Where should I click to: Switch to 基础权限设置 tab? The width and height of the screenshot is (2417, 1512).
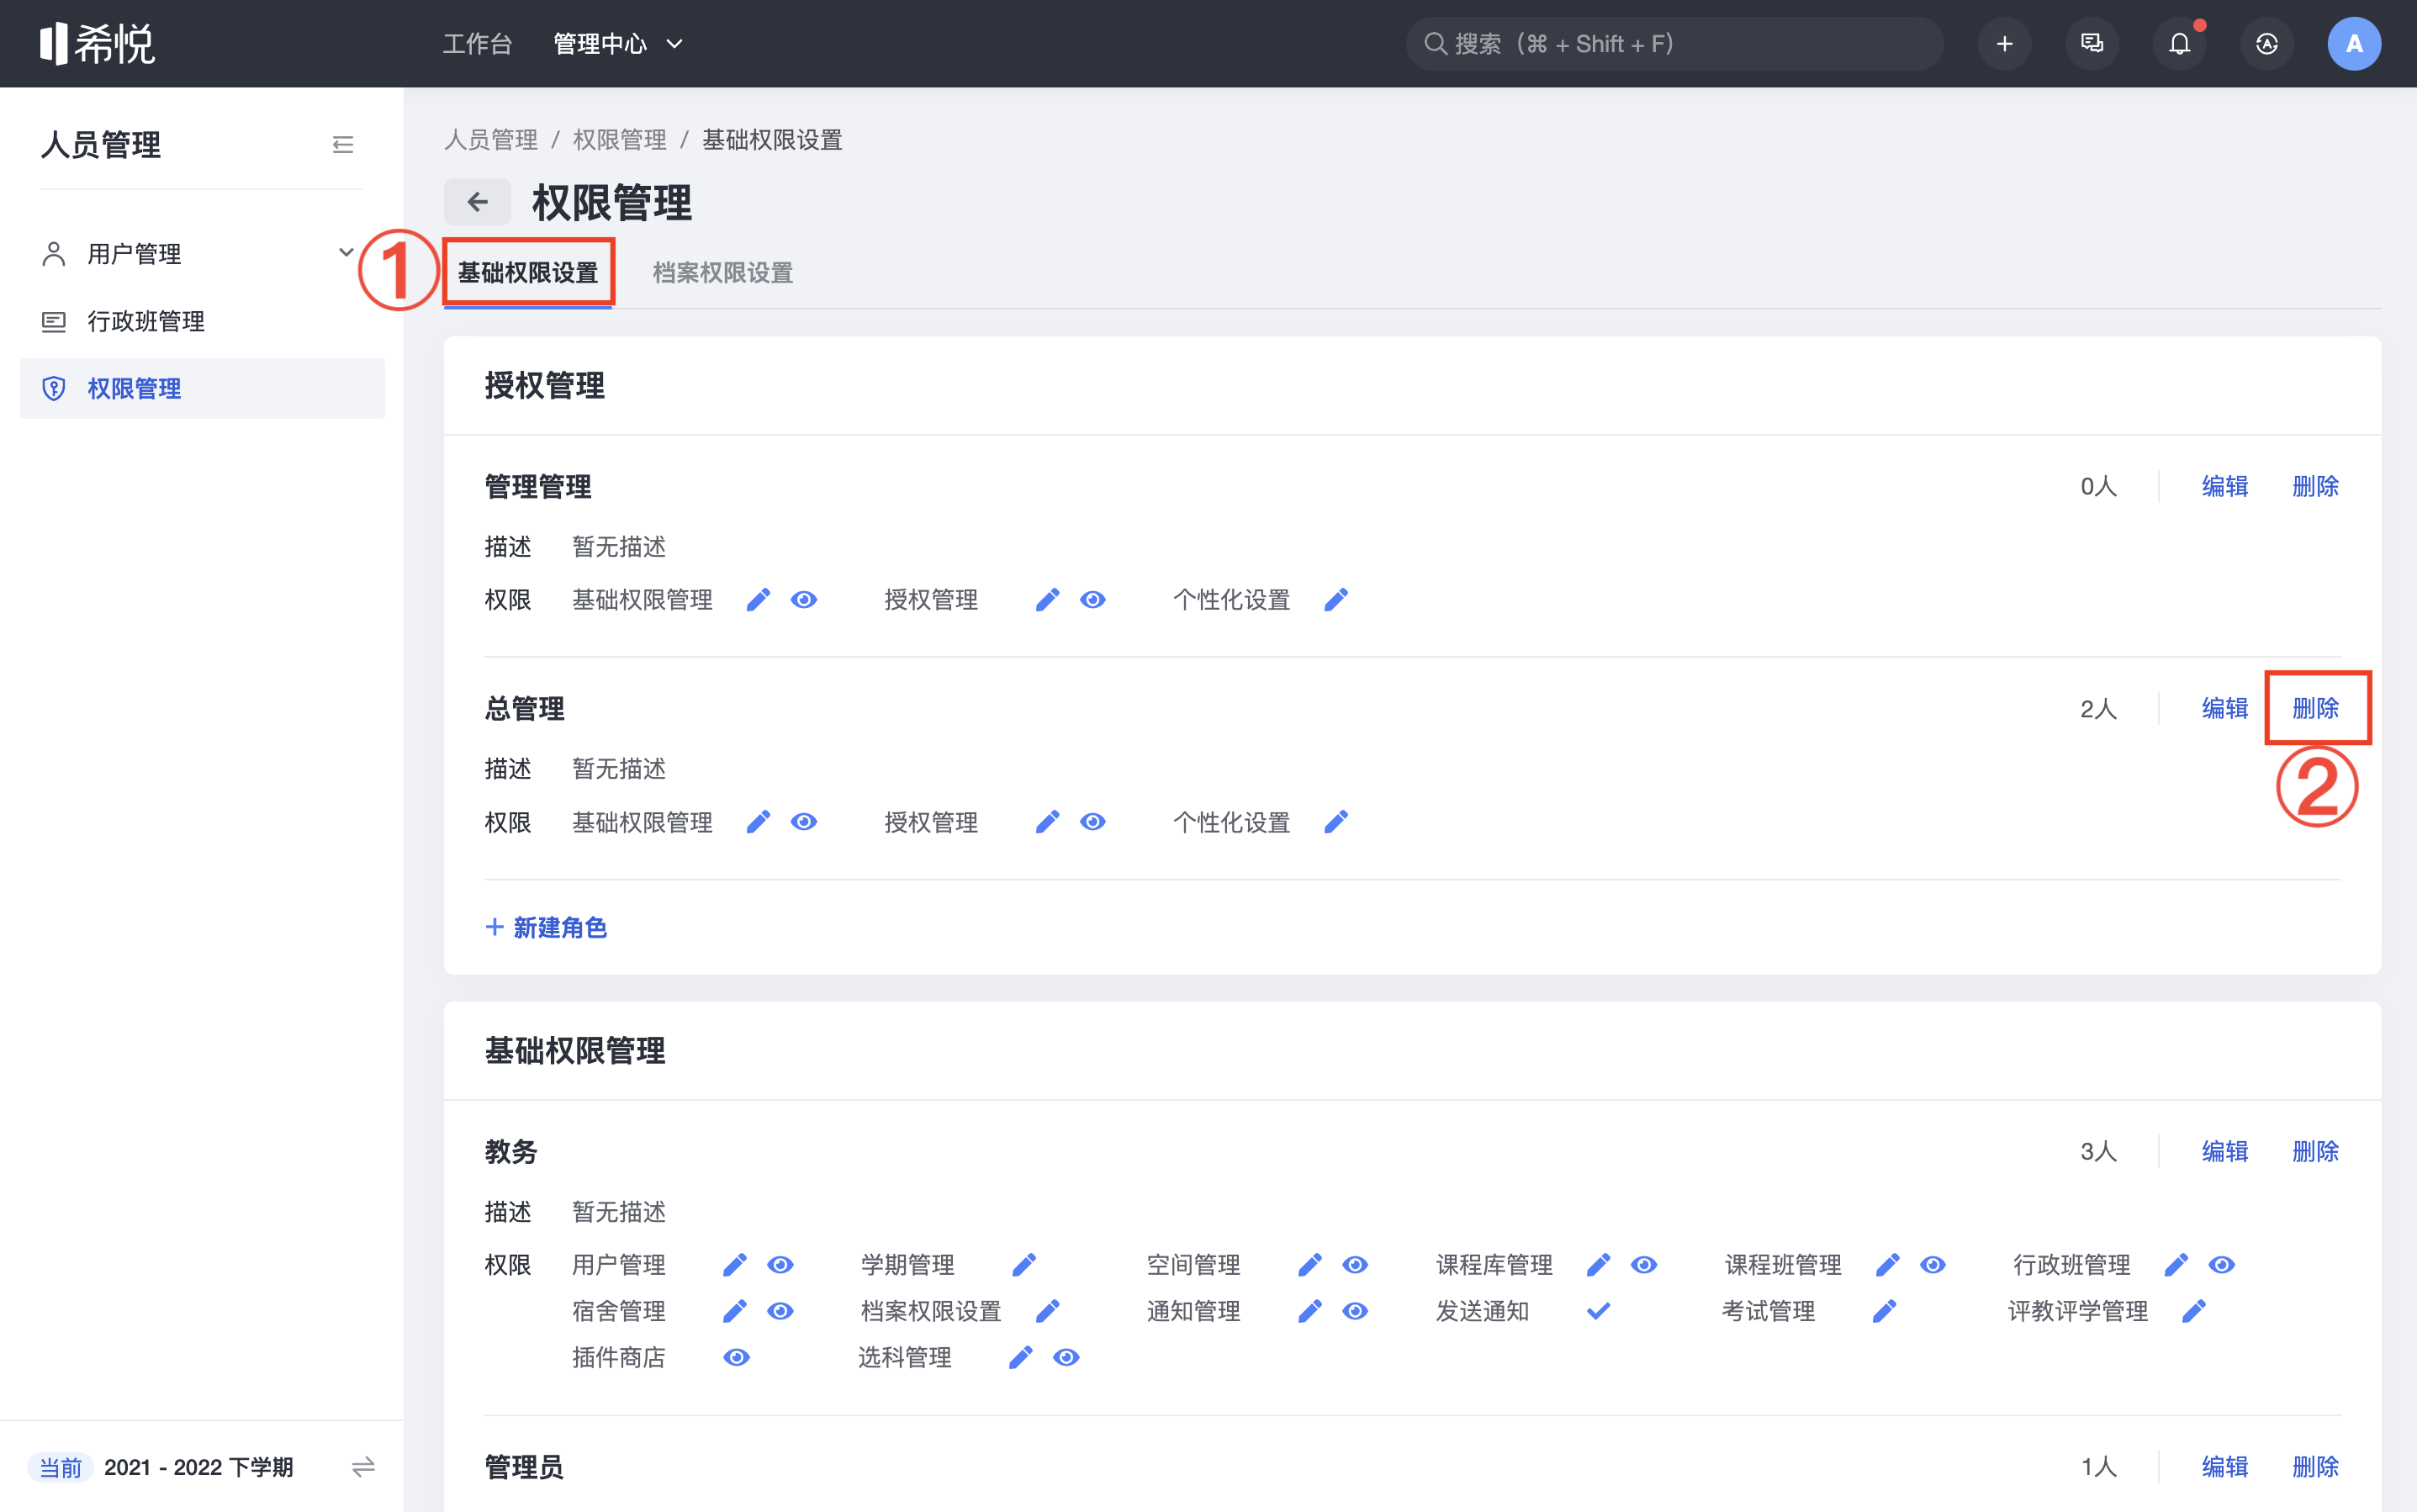tap(528, 273)
